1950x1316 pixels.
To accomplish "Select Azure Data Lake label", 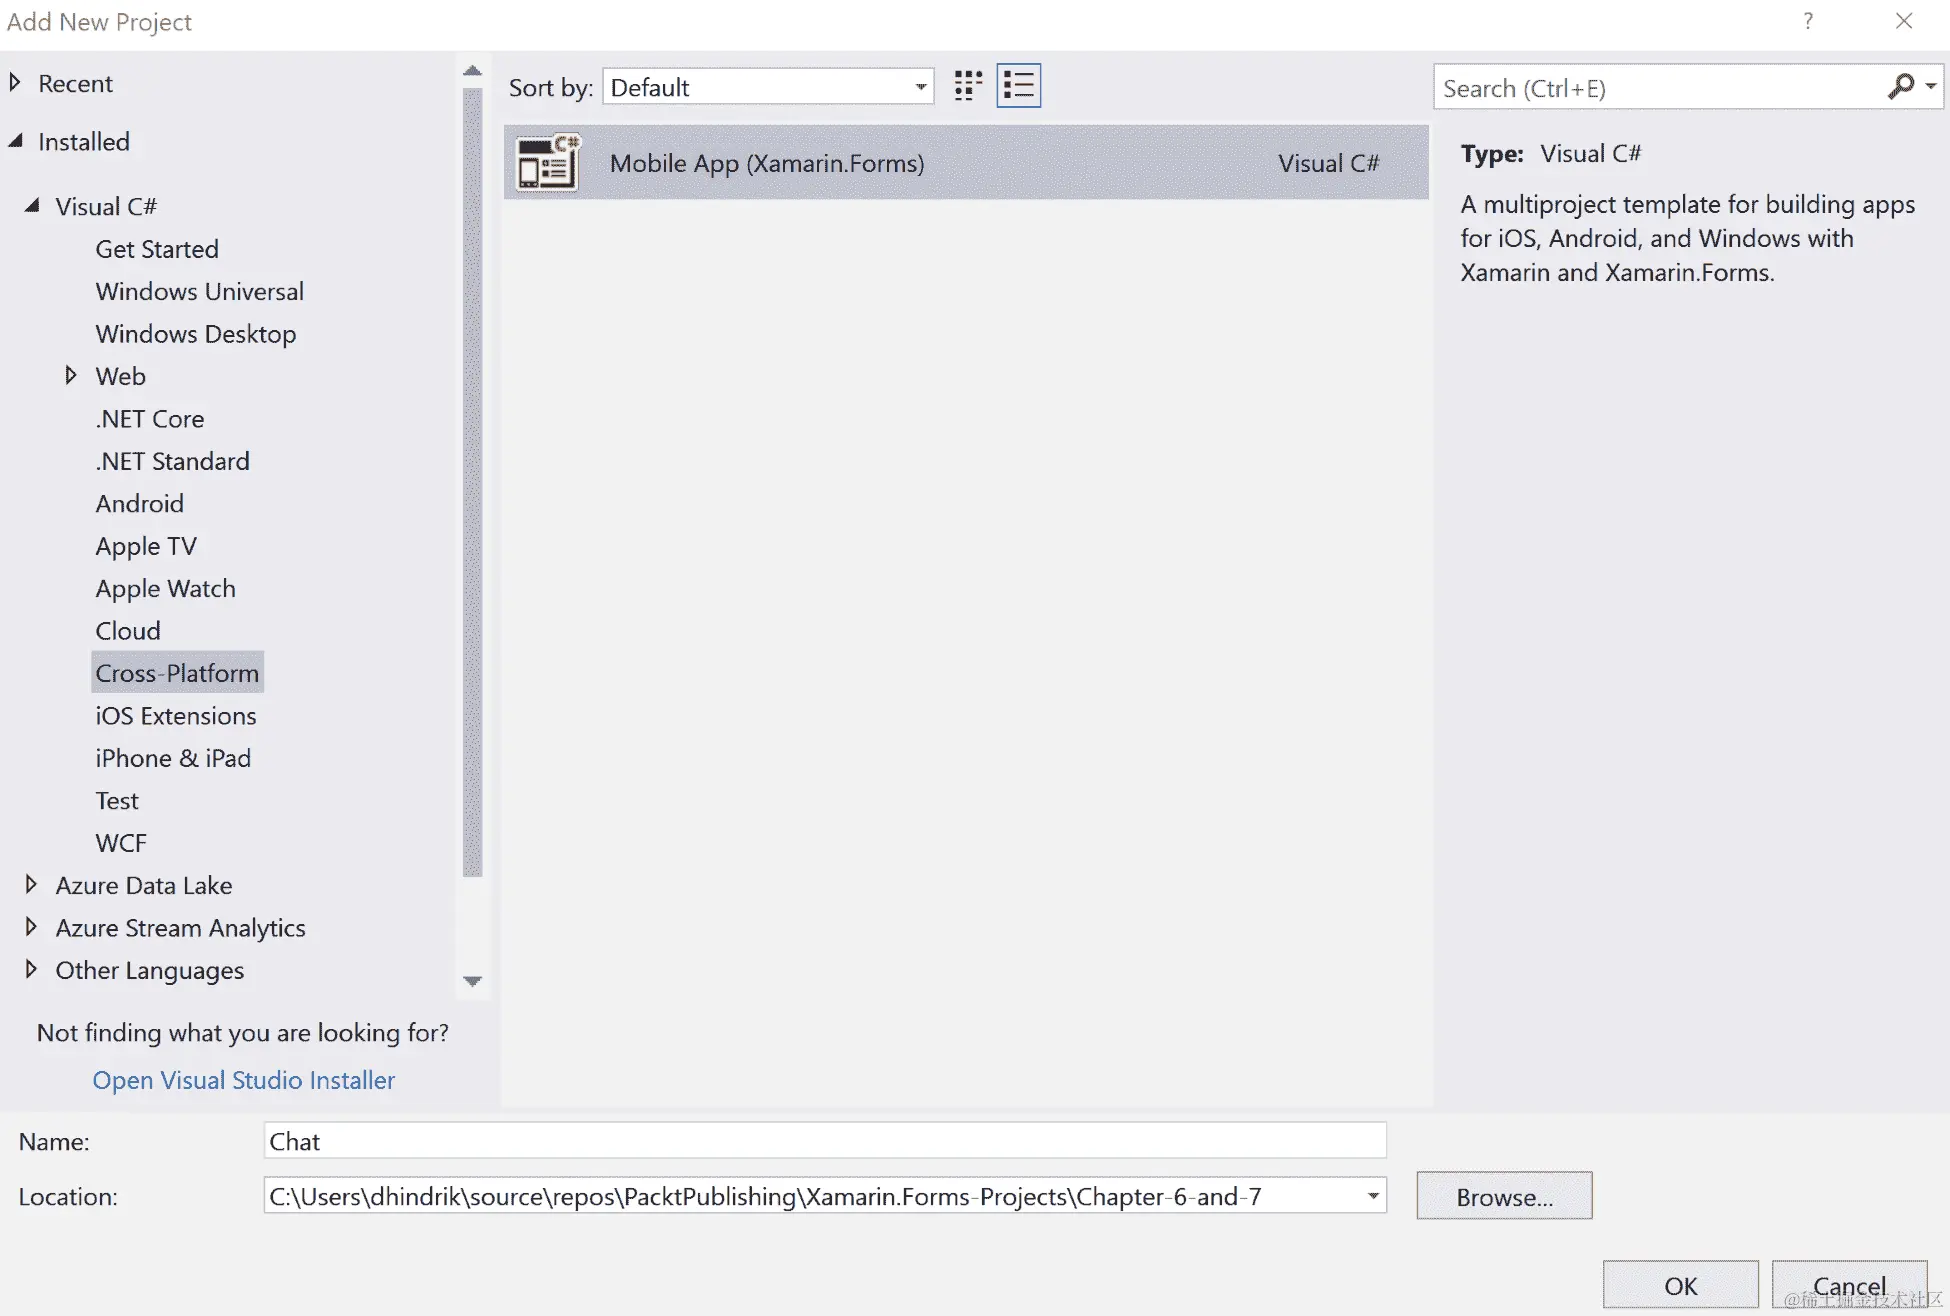I will (144, 885).
